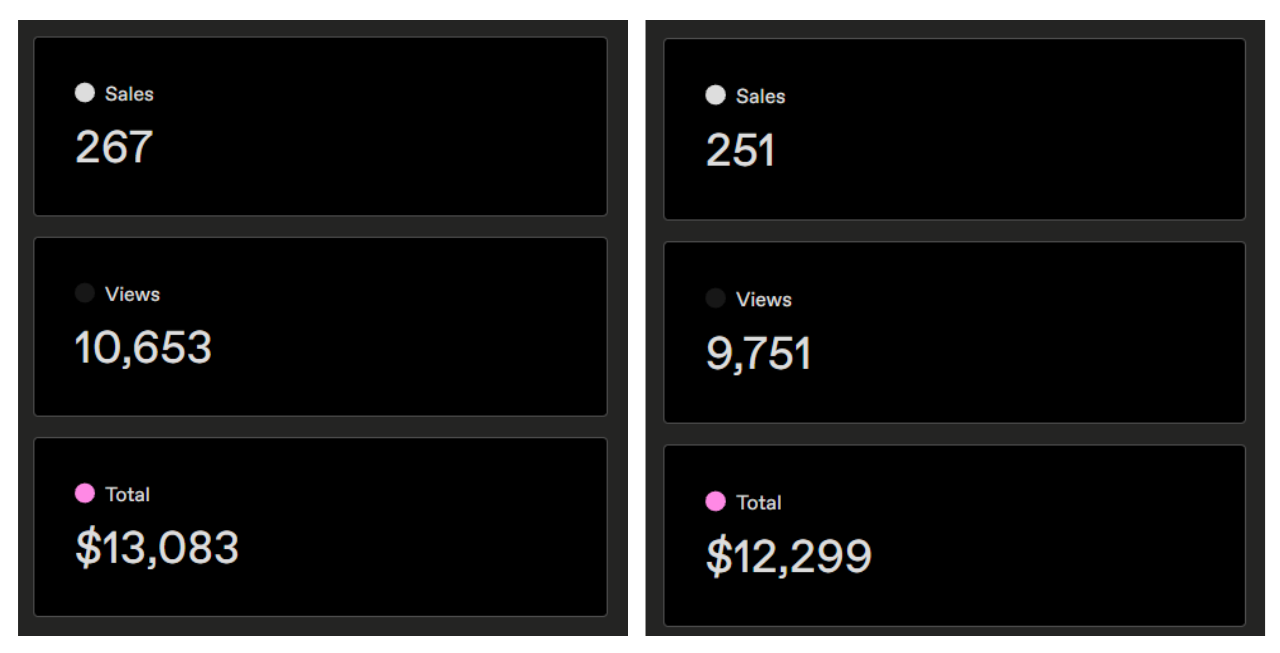Click the Views label above 9,751
The width and height of the screenshot is (1280, 653).
coord(763,299)
